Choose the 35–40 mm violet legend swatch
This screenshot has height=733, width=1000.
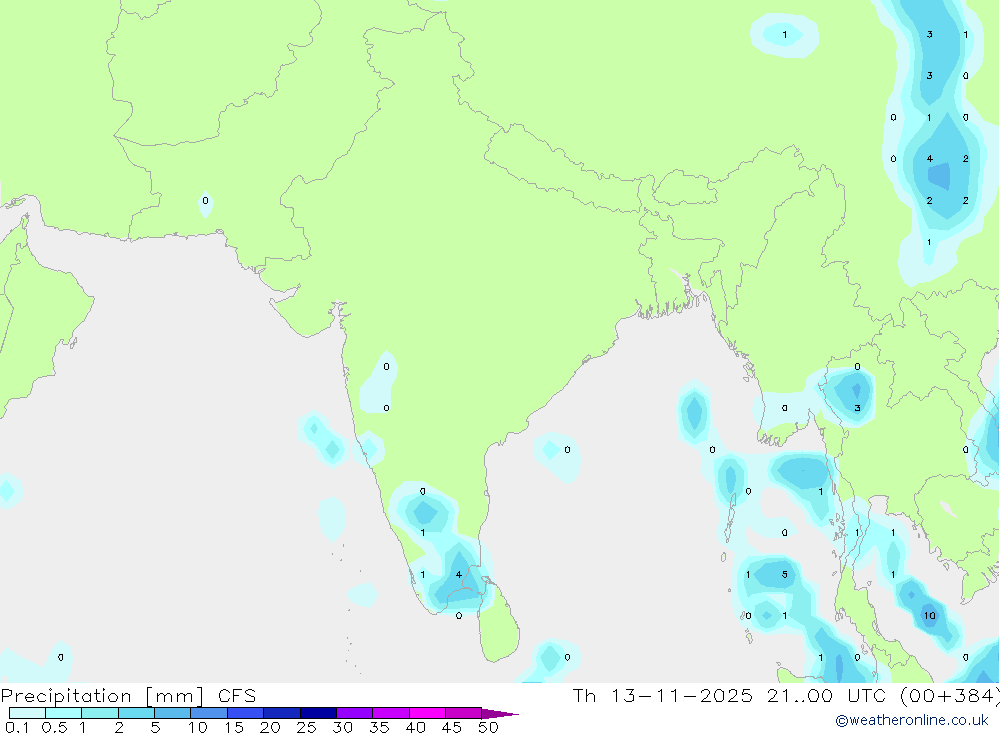[x=390, y=713]
